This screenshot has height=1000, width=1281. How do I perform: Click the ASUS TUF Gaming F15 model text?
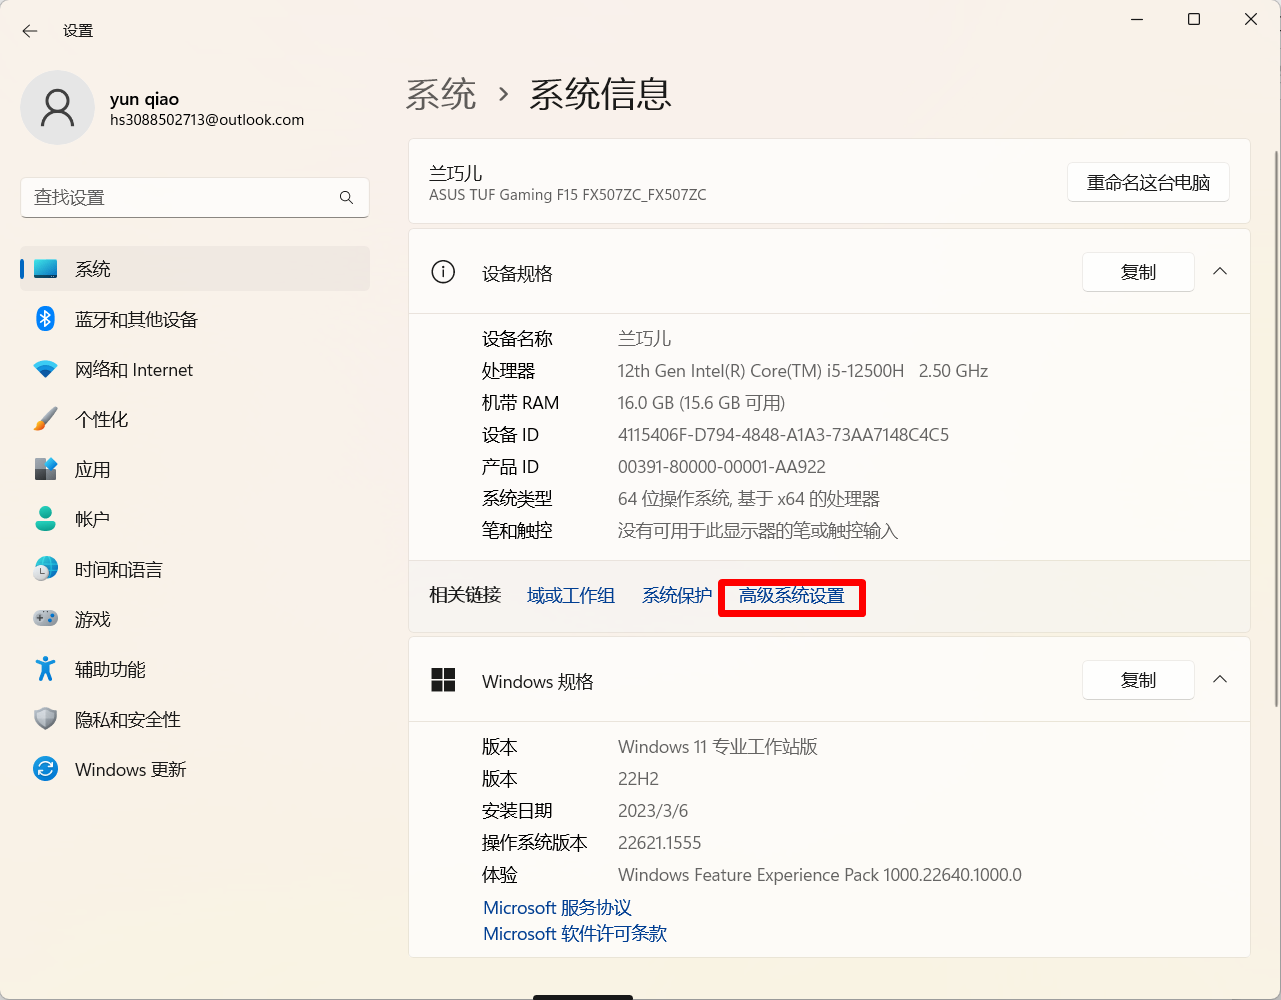click(568, 195)
